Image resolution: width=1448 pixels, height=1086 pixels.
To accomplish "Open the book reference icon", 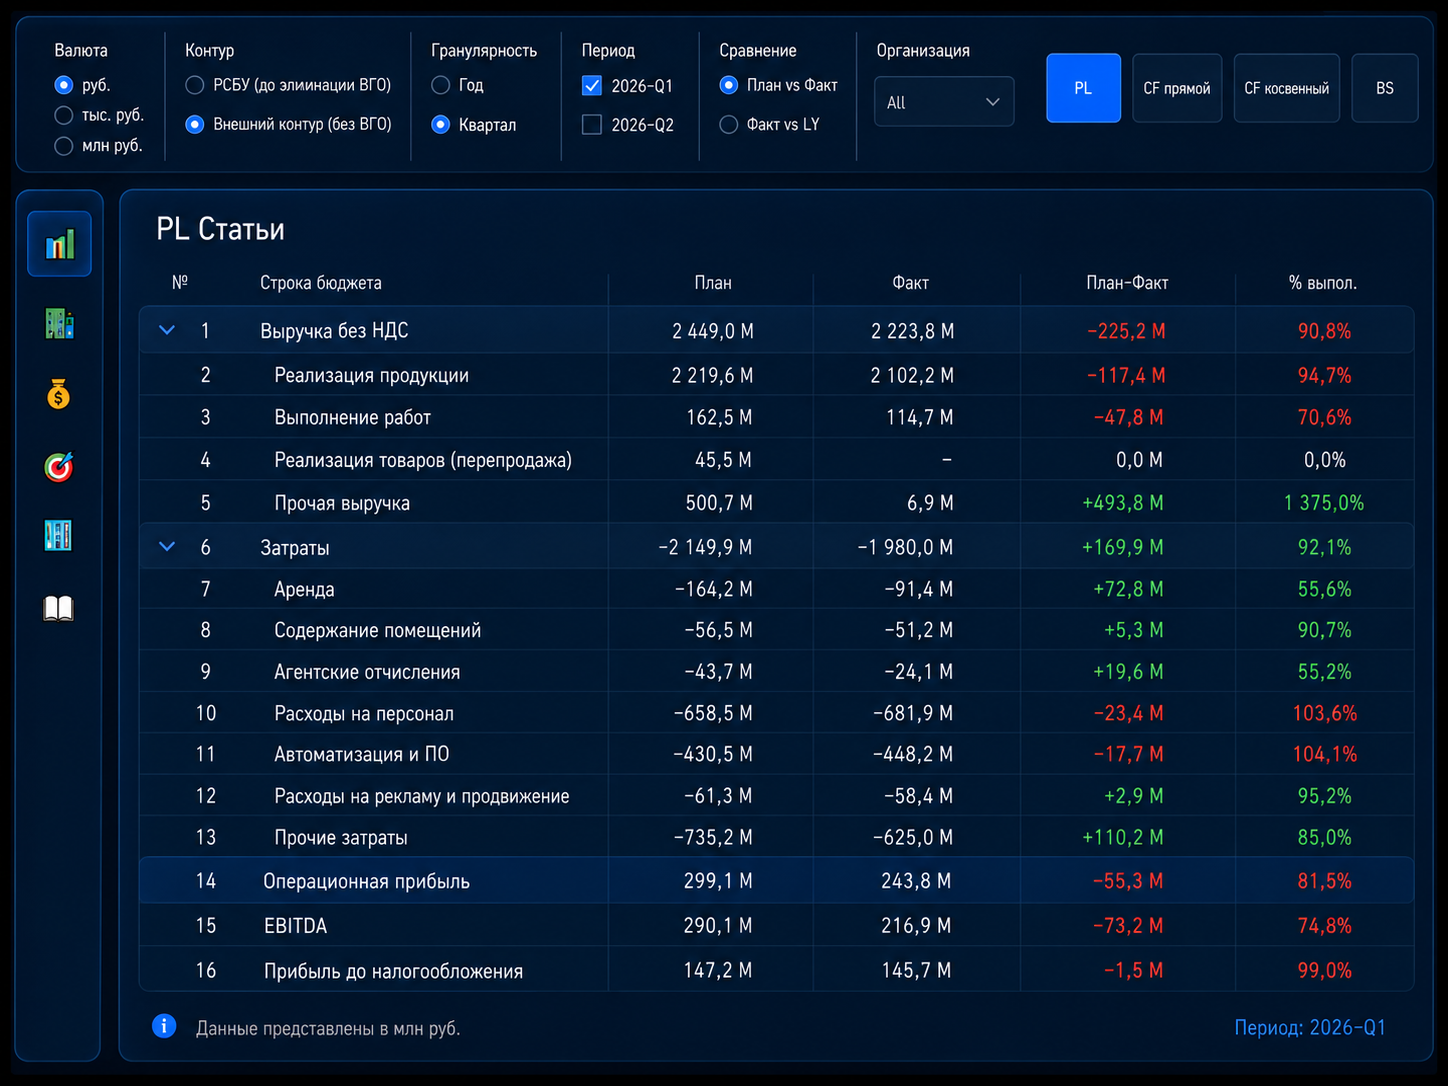I will 59,608.
